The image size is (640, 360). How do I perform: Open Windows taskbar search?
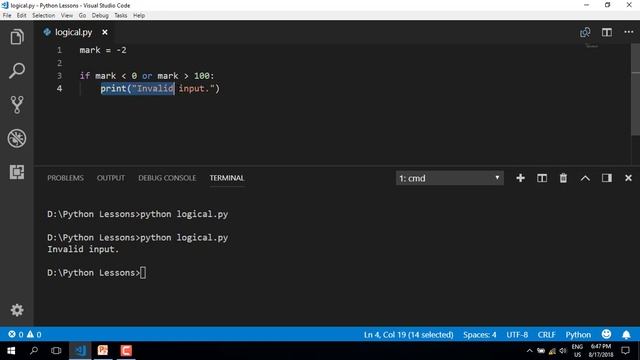tap(34, 351)
